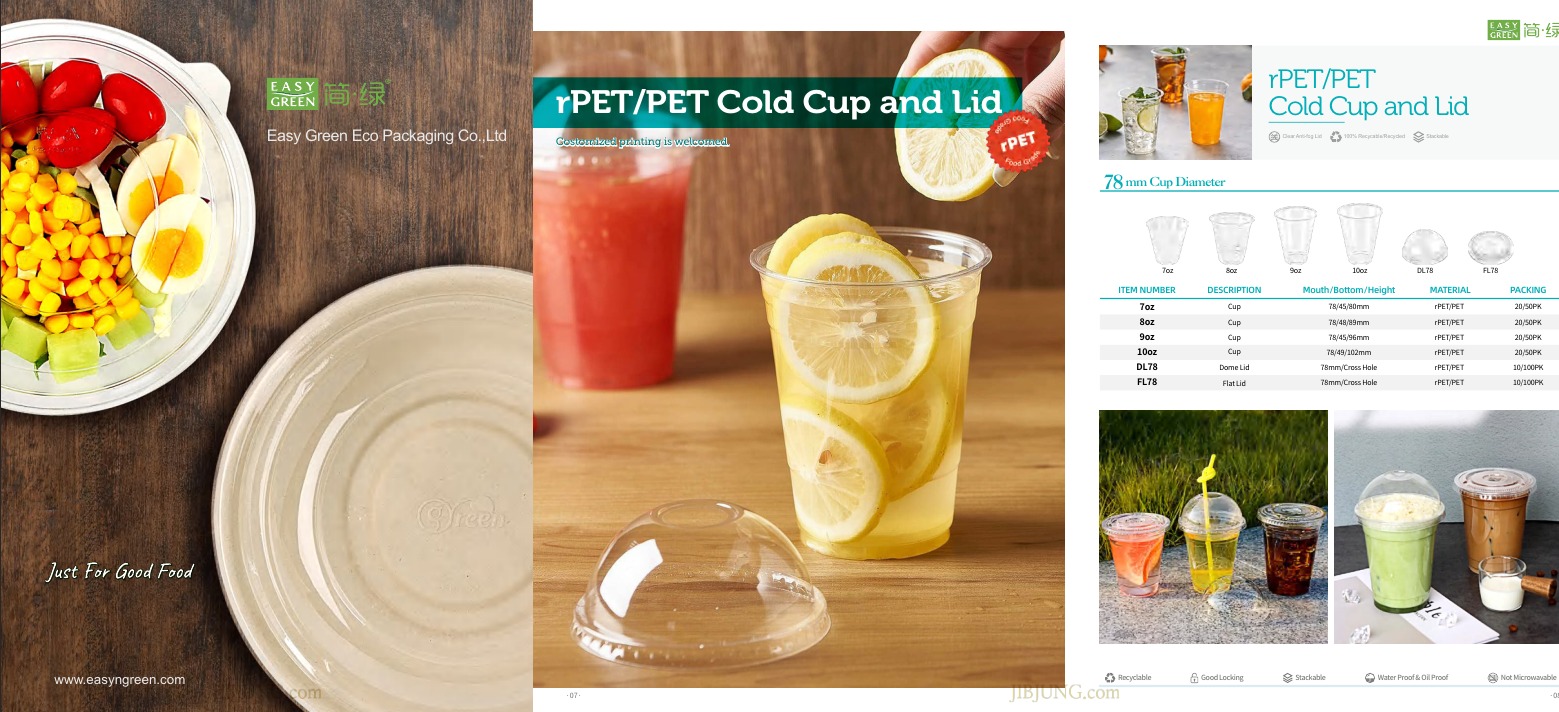Click the Clear Anti-fog Lid icon
The image size is (1559, 712).
pyautogui.click(x=1274, y=136)
